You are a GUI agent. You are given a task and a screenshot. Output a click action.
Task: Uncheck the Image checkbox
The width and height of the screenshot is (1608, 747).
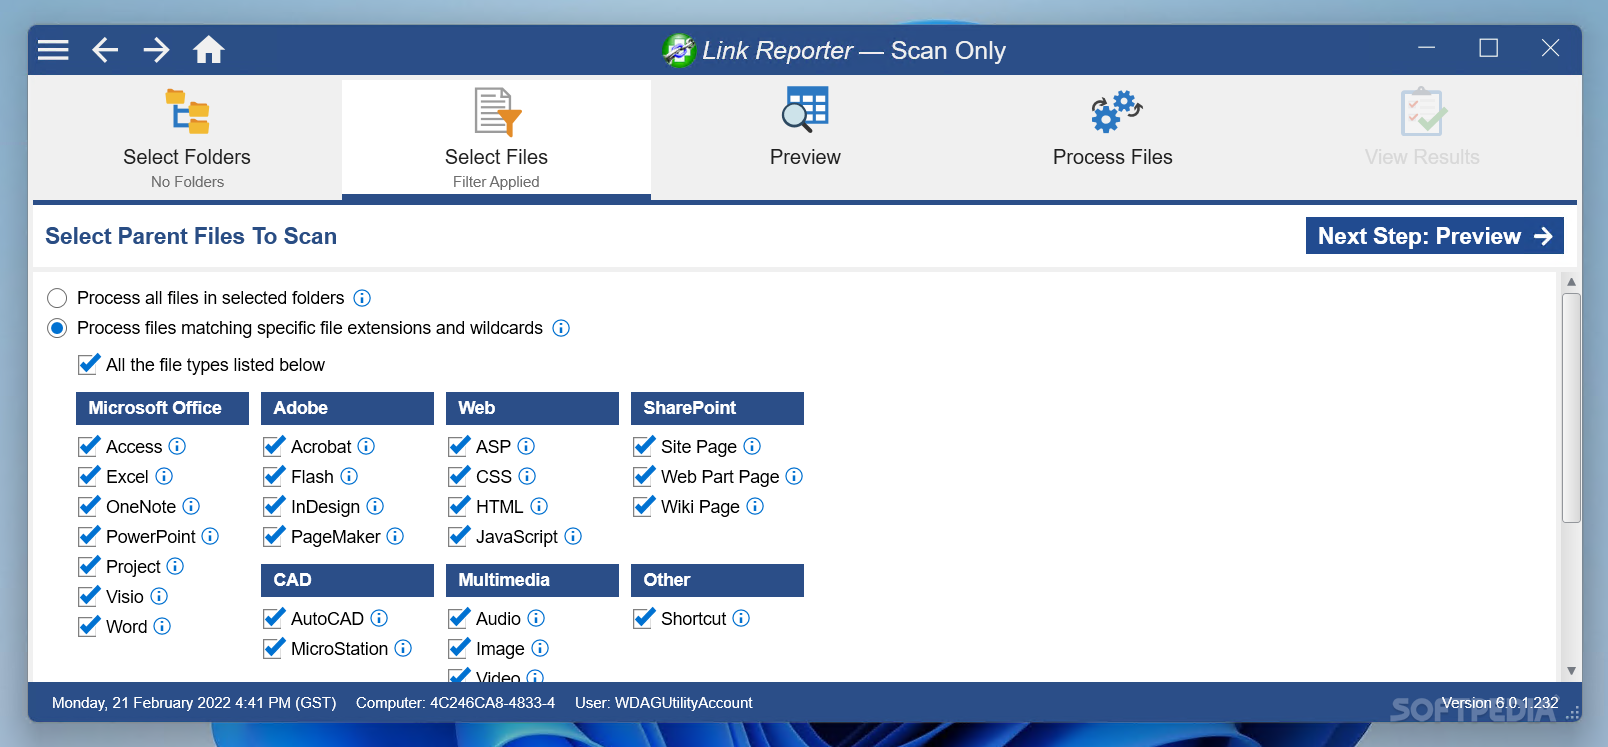[x=459, y=648]
